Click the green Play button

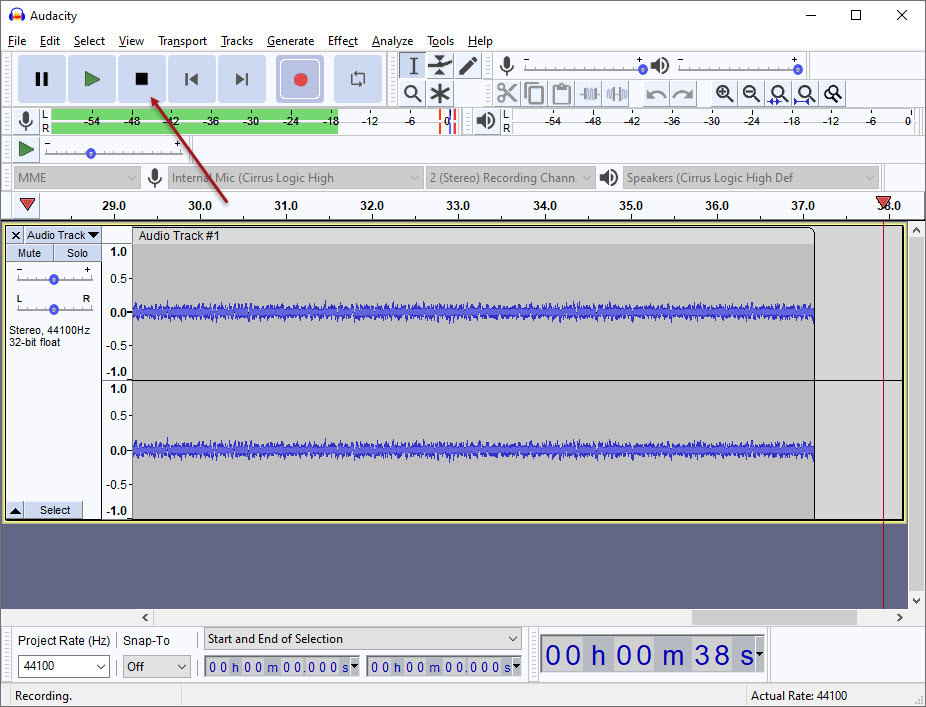pos(92,79)
